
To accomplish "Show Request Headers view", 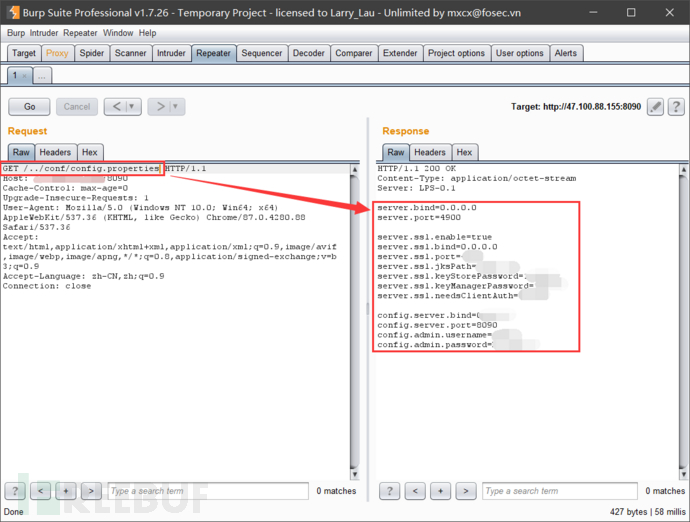I will pyautogui.click(x=55, y=152).
